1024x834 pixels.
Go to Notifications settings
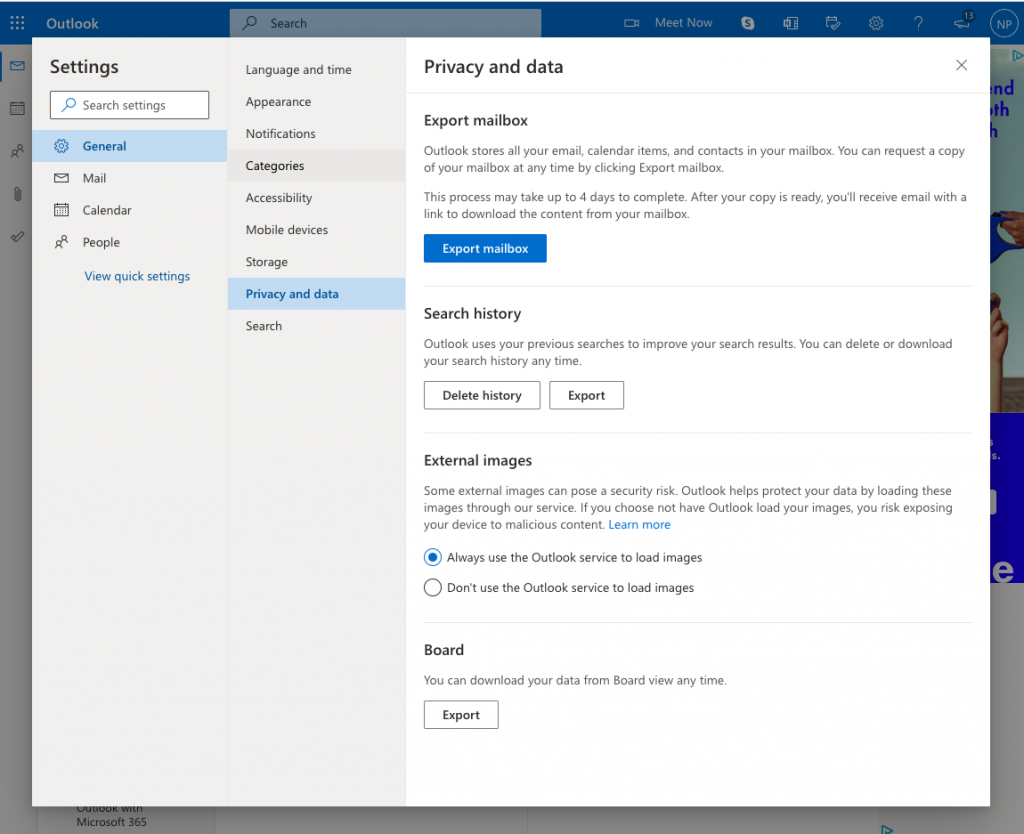pyautogui.click(x=317, y=133)
